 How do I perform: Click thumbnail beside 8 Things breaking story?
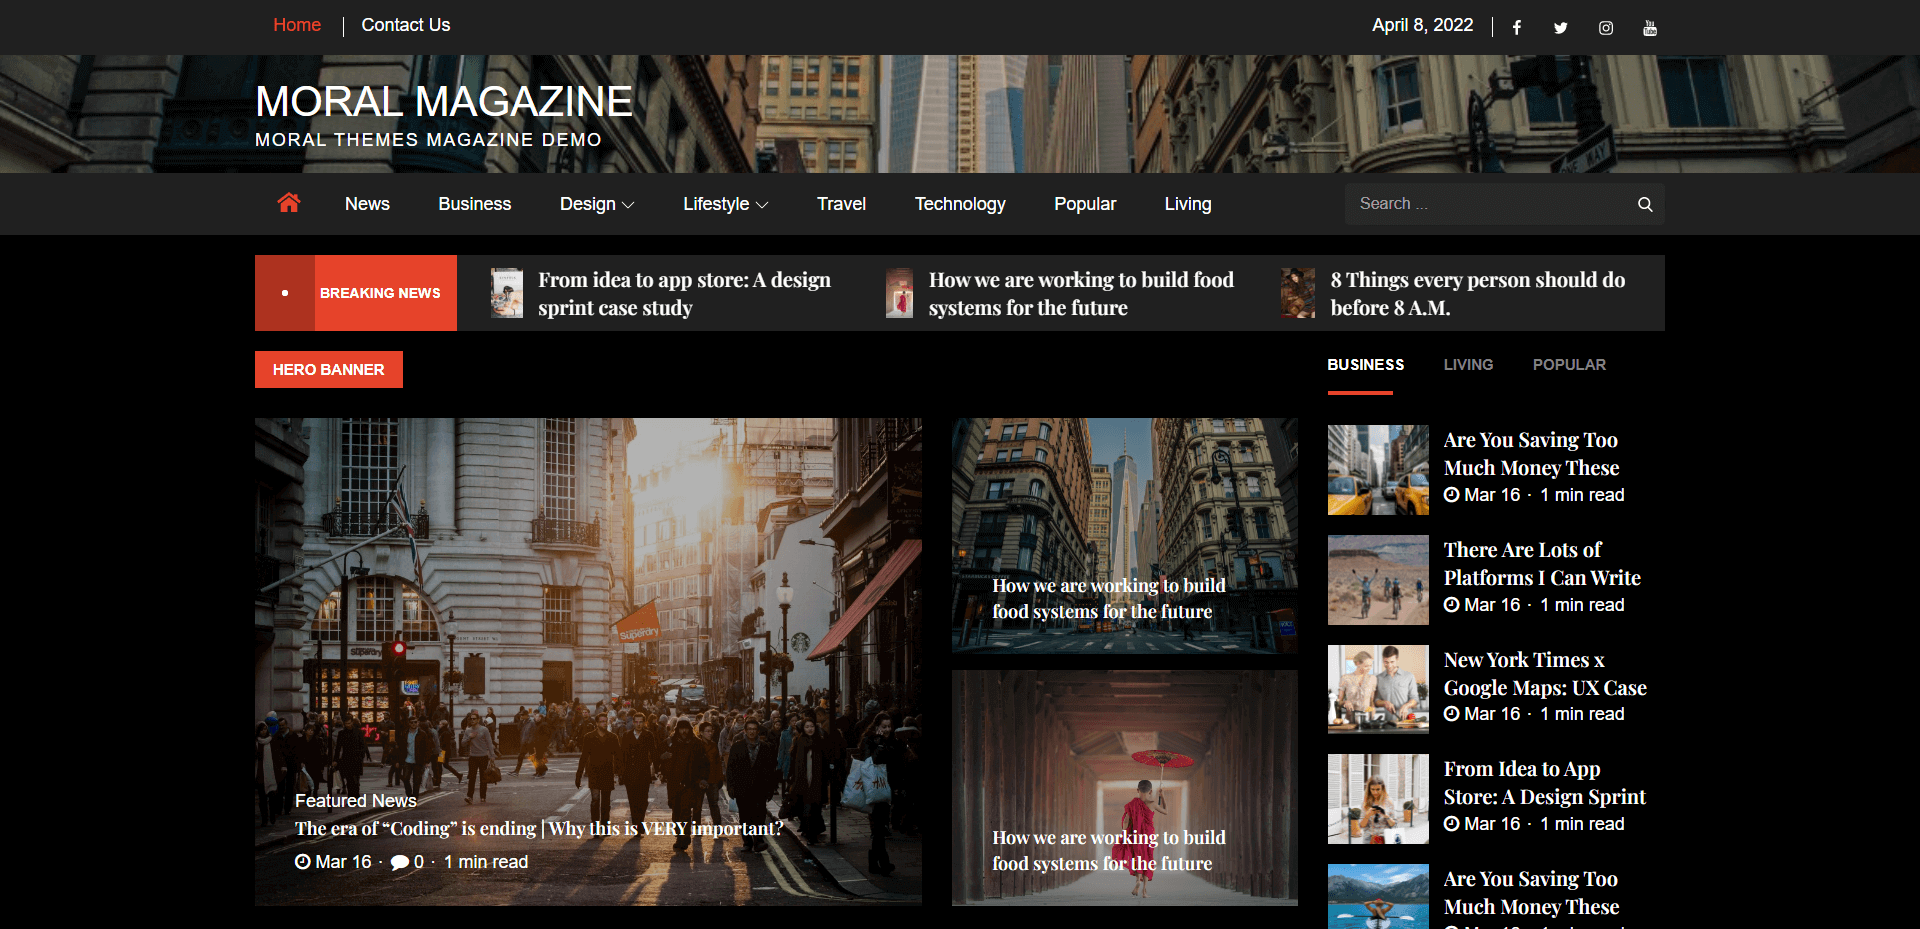pos(1298,293)
